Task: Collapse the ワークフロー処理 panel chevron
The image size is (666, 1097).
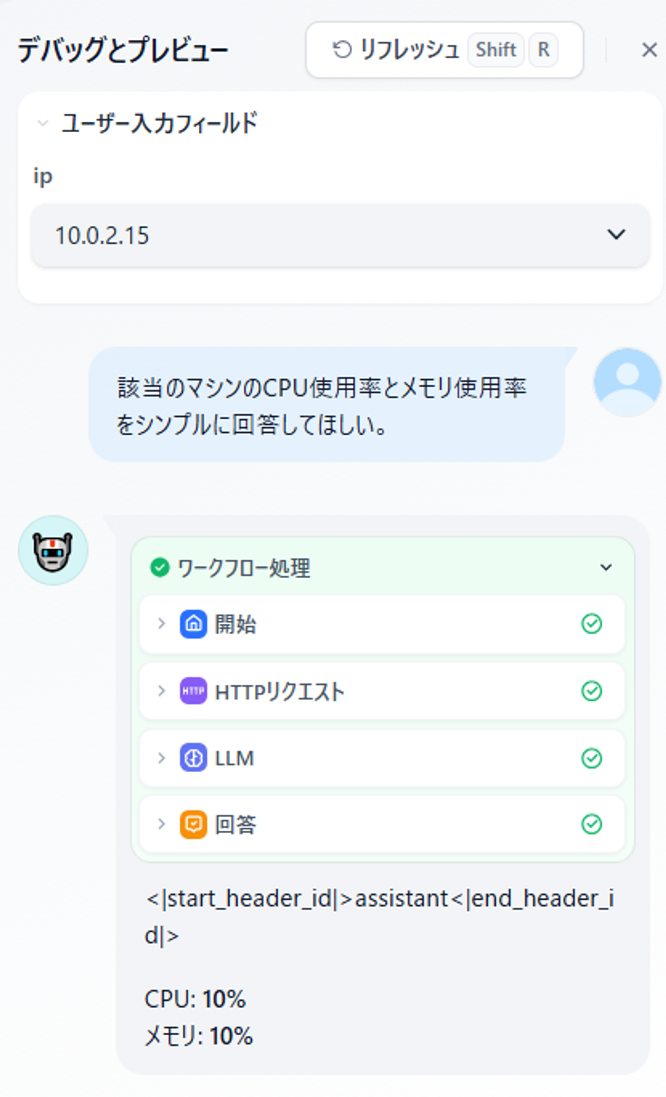Action: [x=607, y=567]
